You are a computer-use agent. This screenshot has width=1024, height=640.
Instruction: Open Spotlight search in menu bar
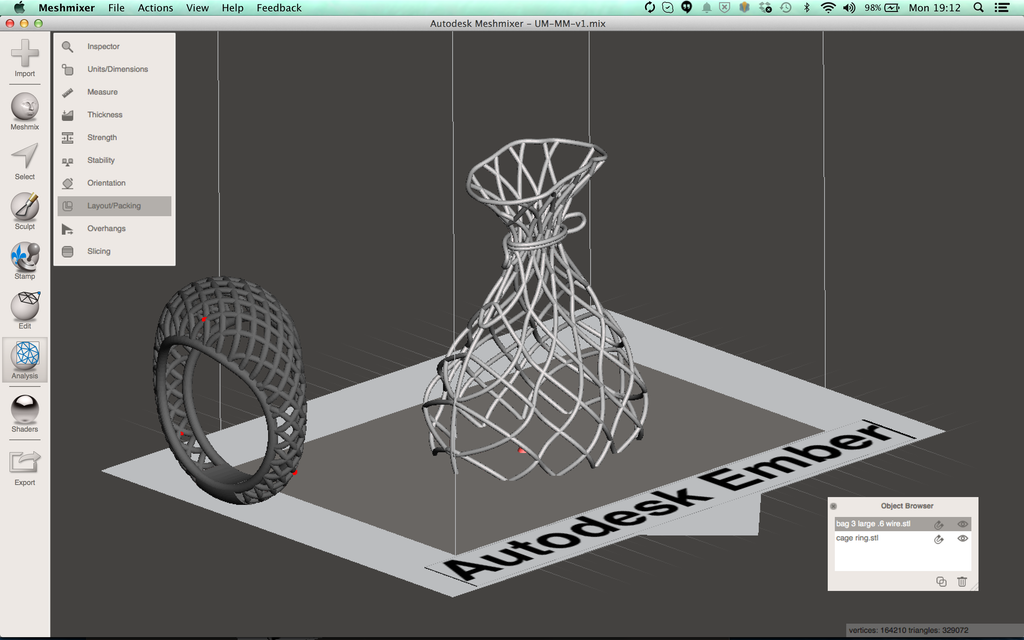(978, 8)
